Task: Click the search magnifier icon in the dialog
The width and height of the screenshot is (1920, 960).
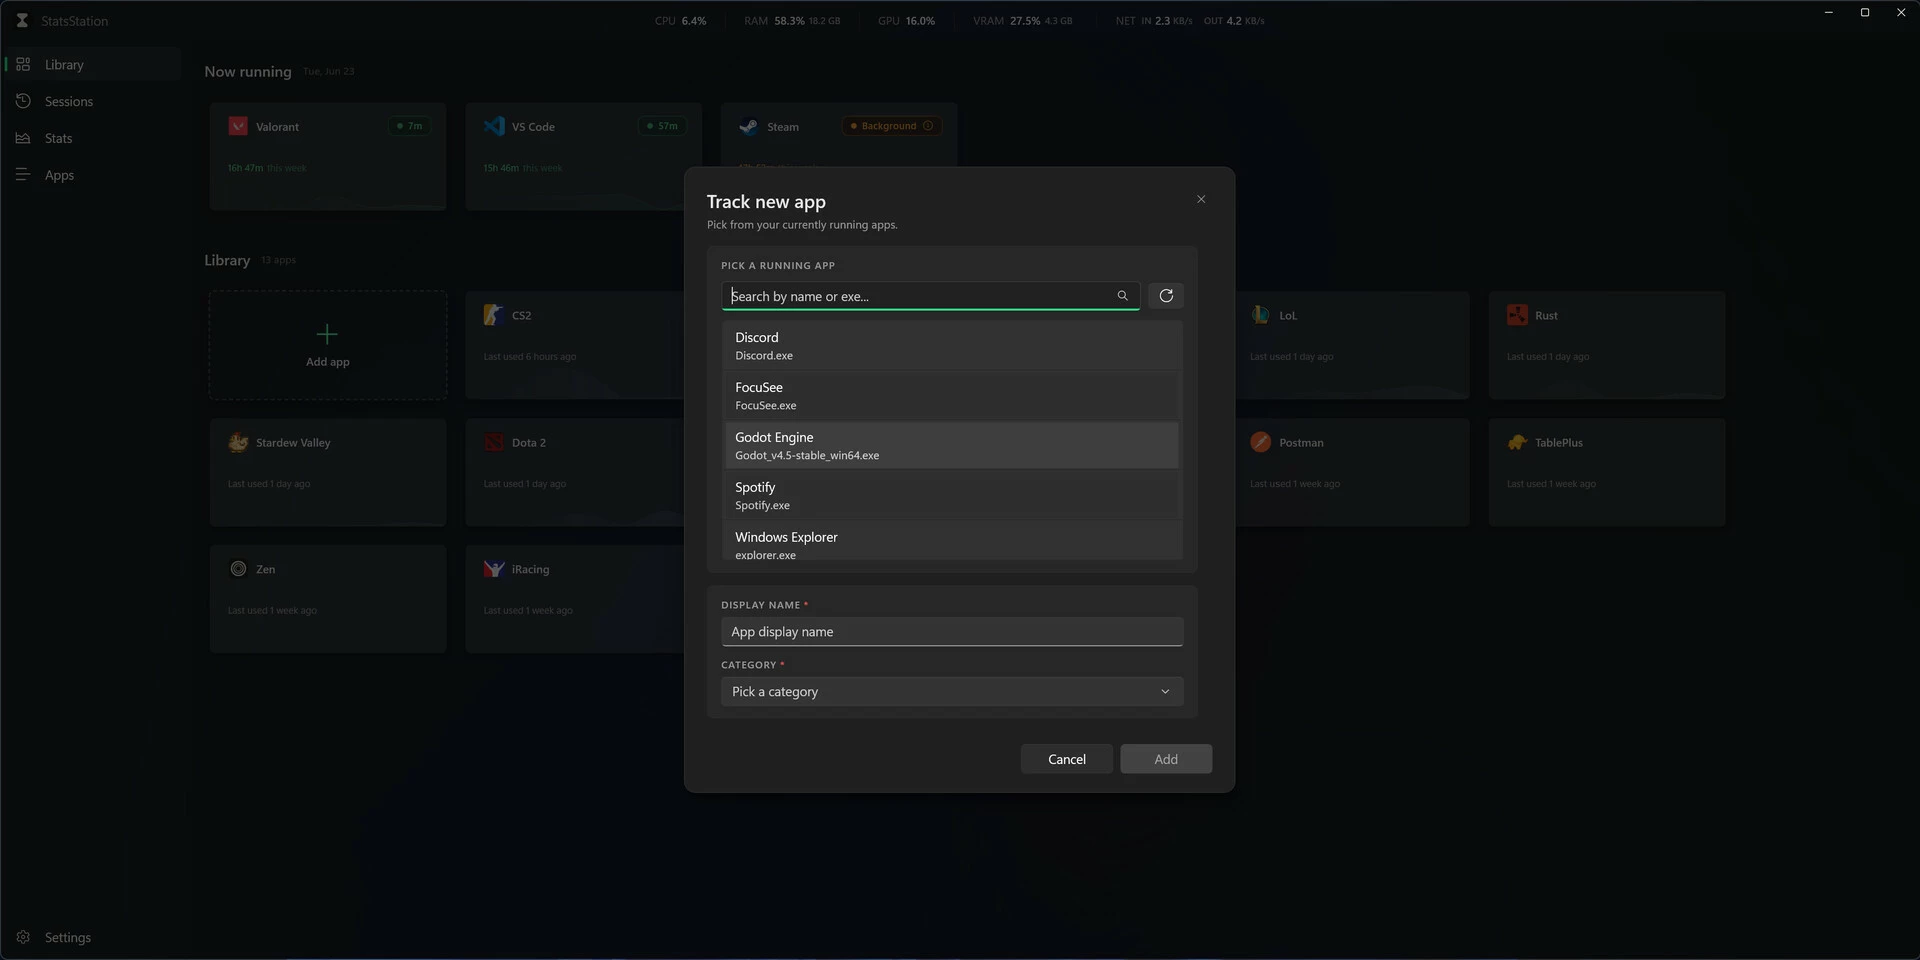Action: click(x=1122, y=296)
